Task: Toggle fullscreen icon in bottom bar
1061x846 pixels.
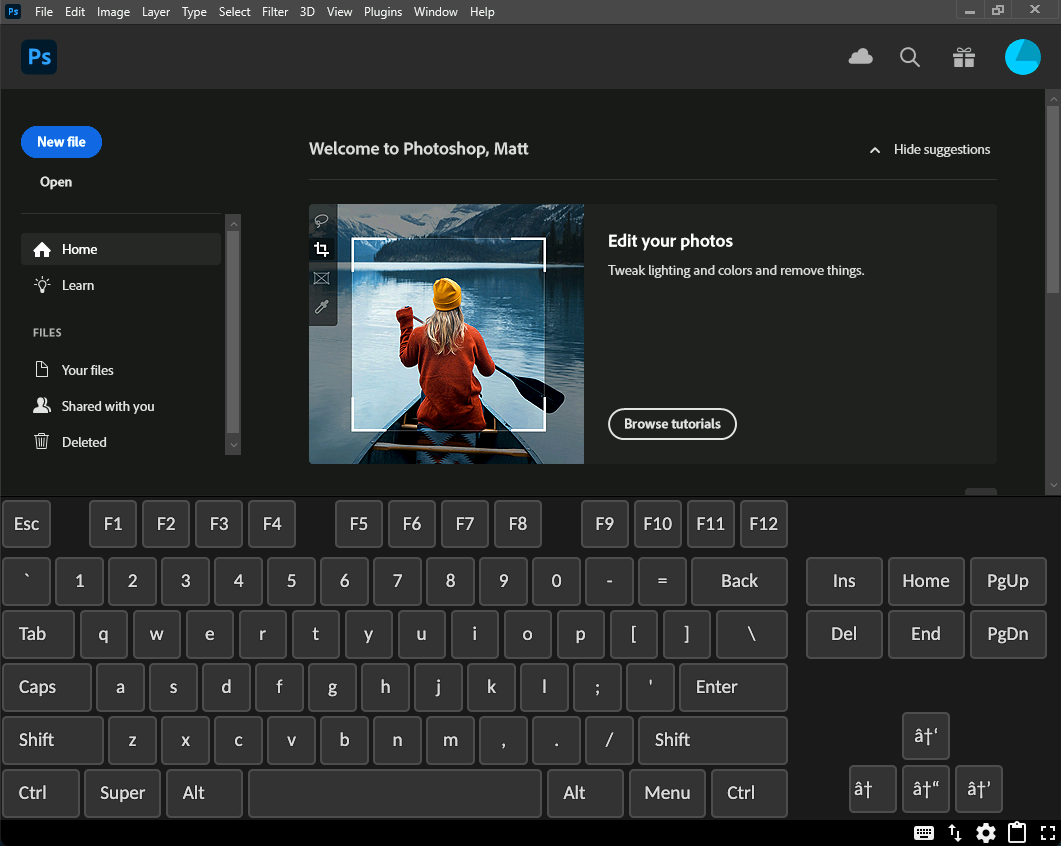Action: (1048, 833)
